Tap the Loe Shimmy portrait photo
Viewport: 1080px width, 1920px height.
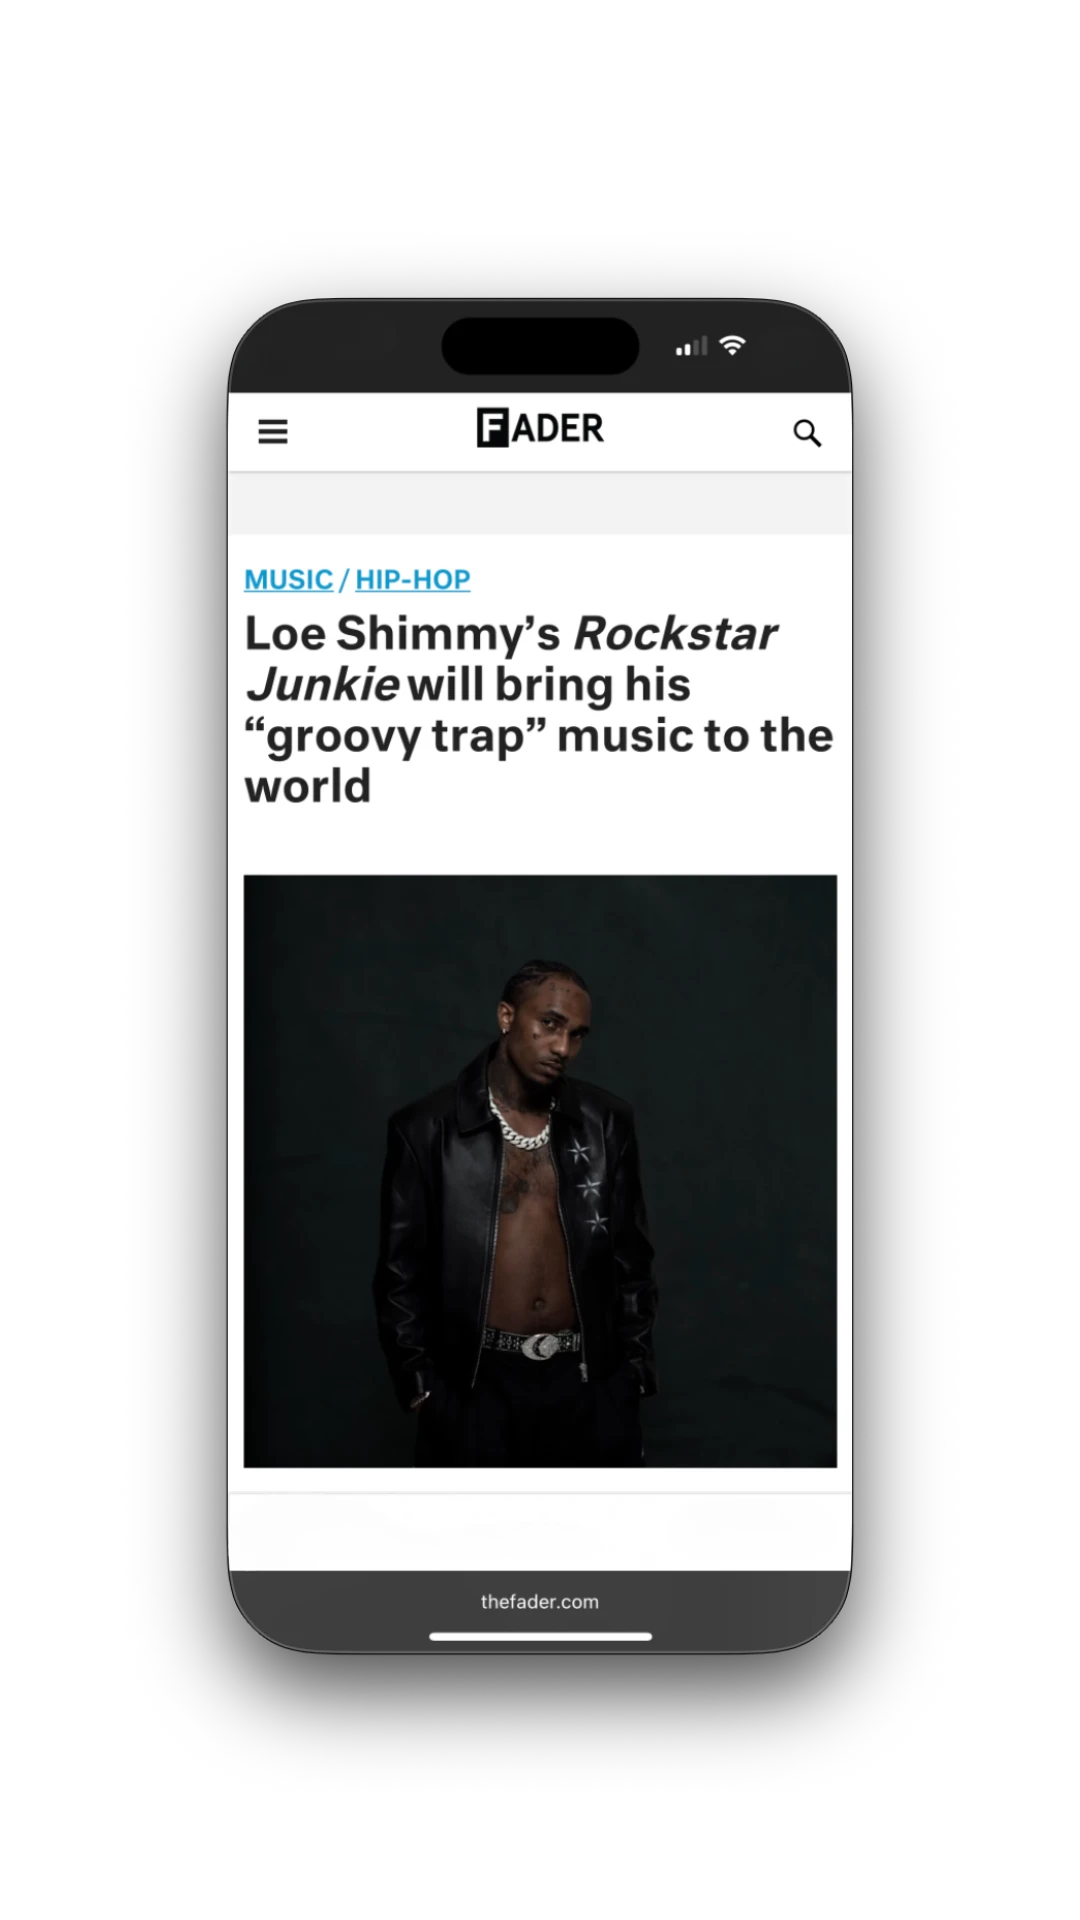click(540, 1171)
